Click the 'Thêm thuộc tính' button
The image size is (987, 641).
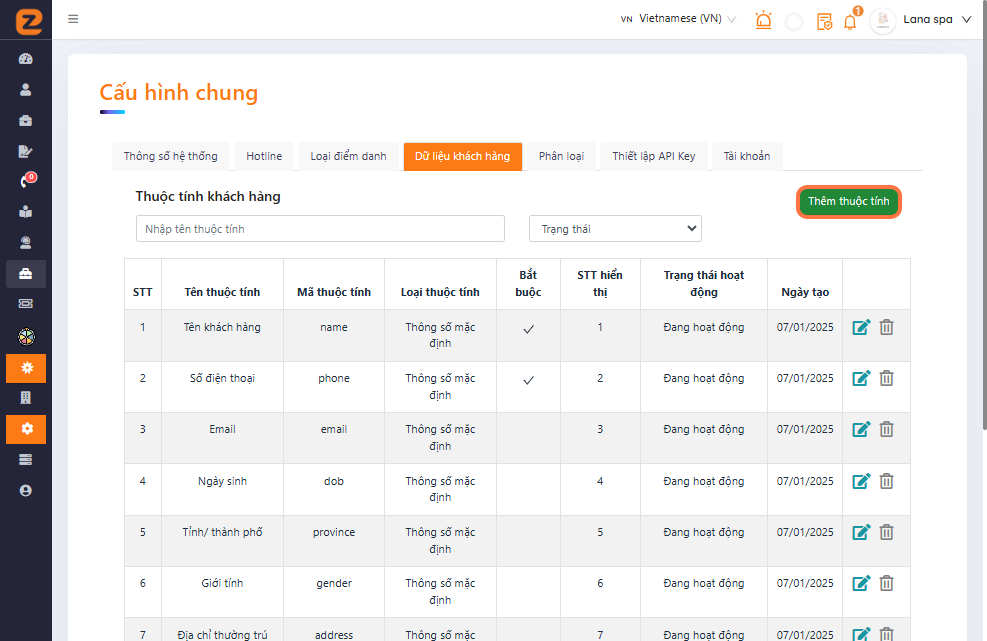pyautogui.click(x=848, y=201)
